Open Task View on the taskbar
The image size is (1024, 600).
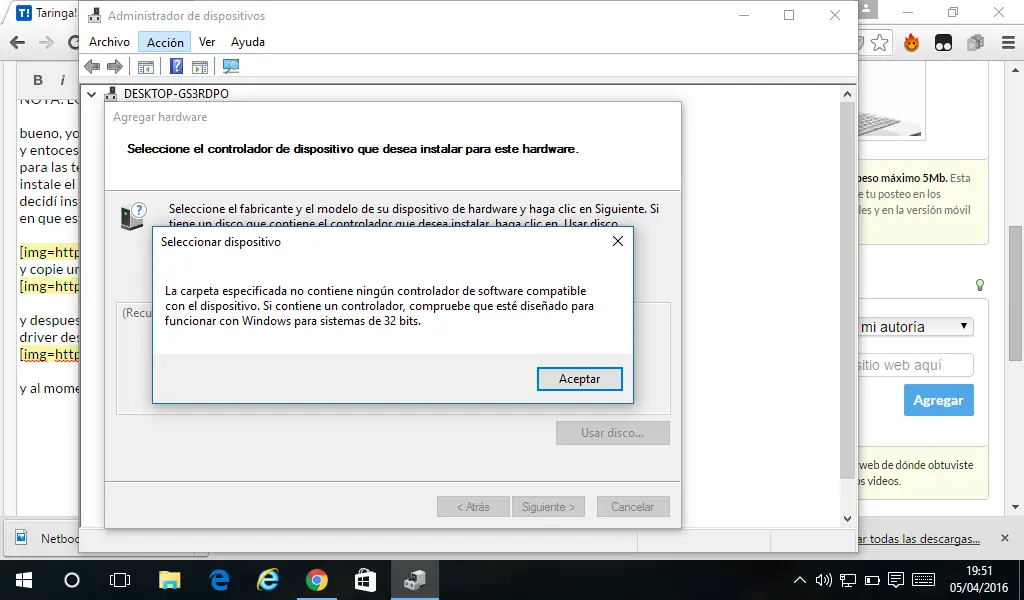(120, 580)
